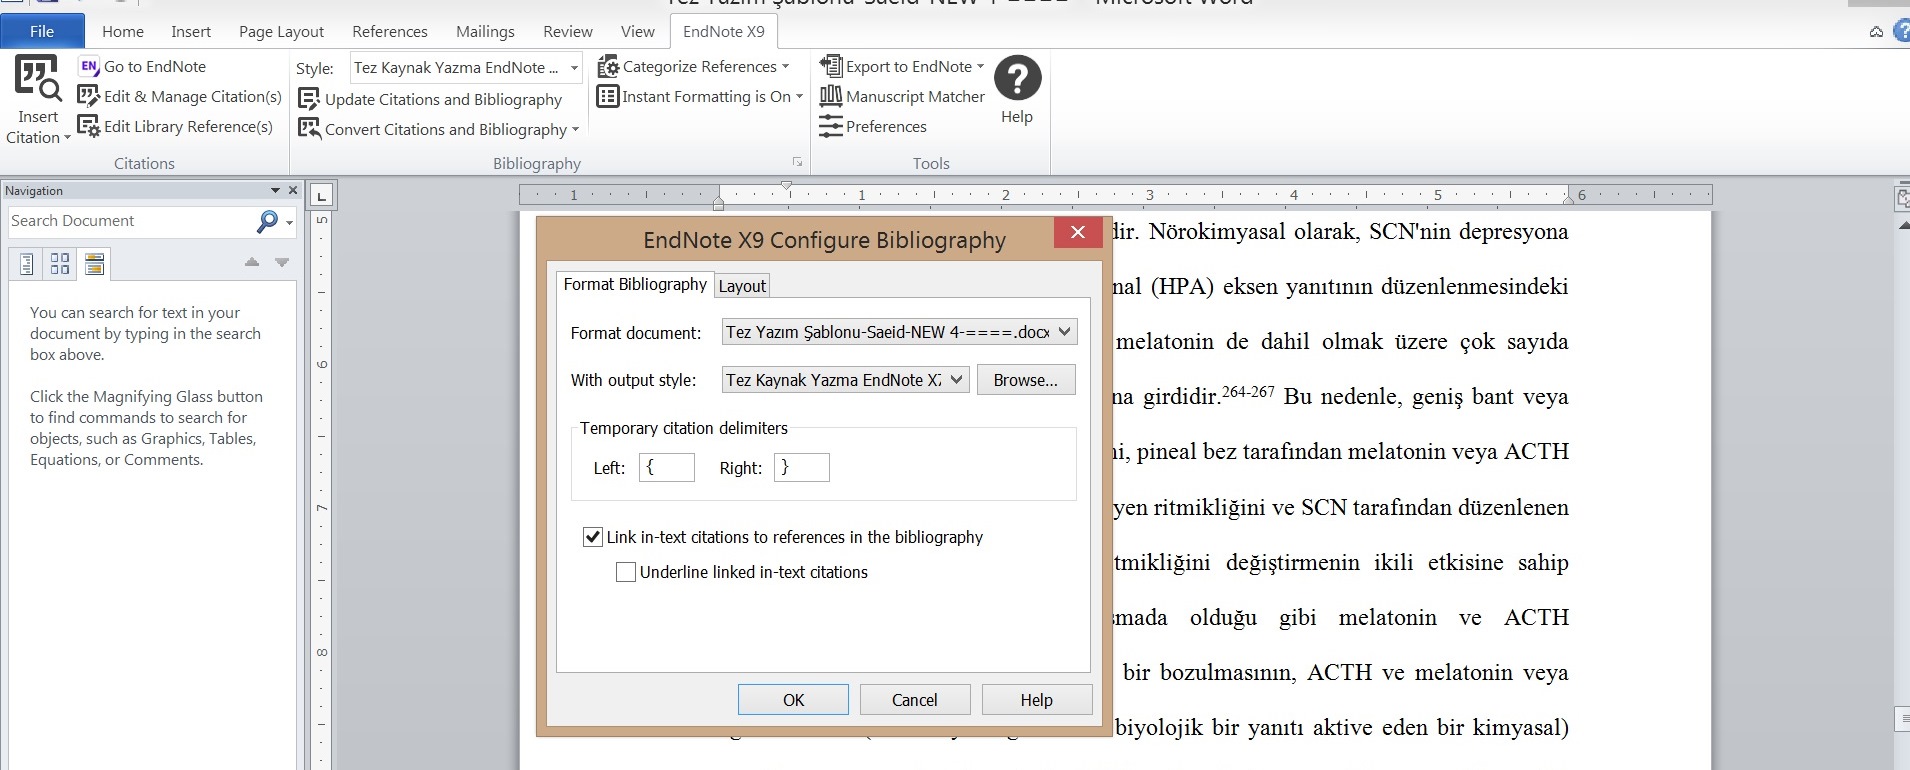Viewport: 1910px width, 770px height.
Task: Browse headings in Navigation pane
Action: pos(27,264)
